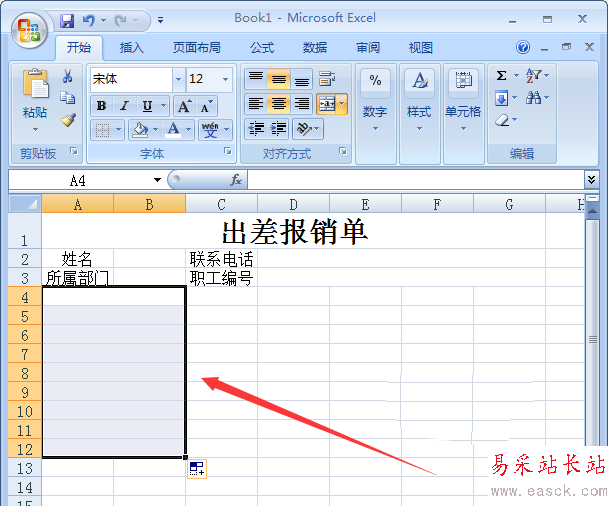Image resolution: width=608 pixels, height=506 pixels.
Task: Open the 样式 styles group
Action: (419, 112)
